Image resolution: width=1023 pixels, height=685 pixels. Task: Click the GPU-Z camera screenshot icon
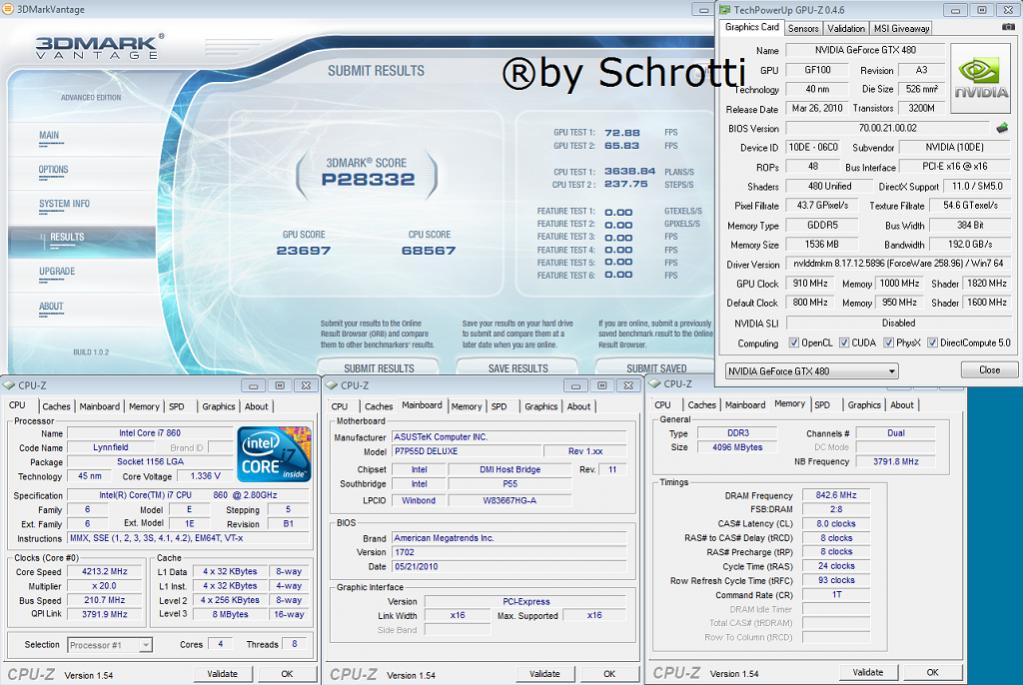pyautogui.click(x=1008, y=27)
